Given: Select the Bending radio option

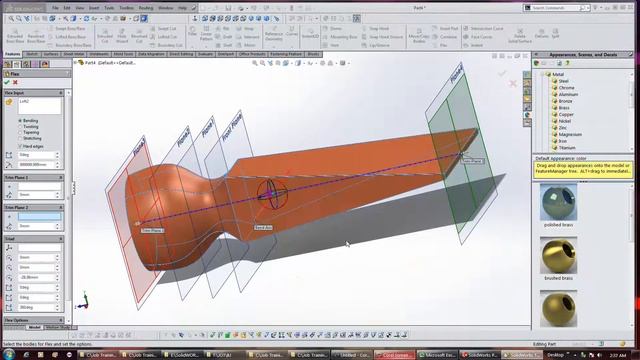Looking at the screenshot, I should tap(20, 121).
